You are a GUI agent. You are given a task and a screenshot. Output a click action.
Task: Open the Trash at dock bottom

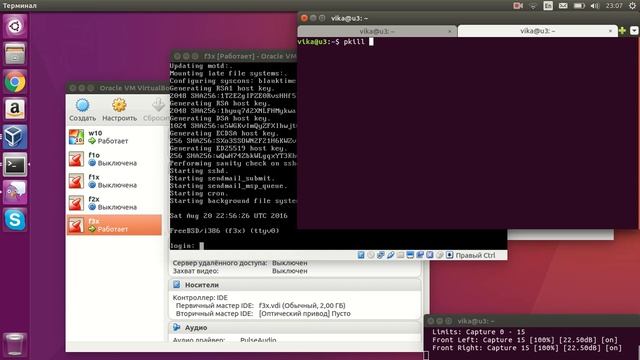click(15, 344)
